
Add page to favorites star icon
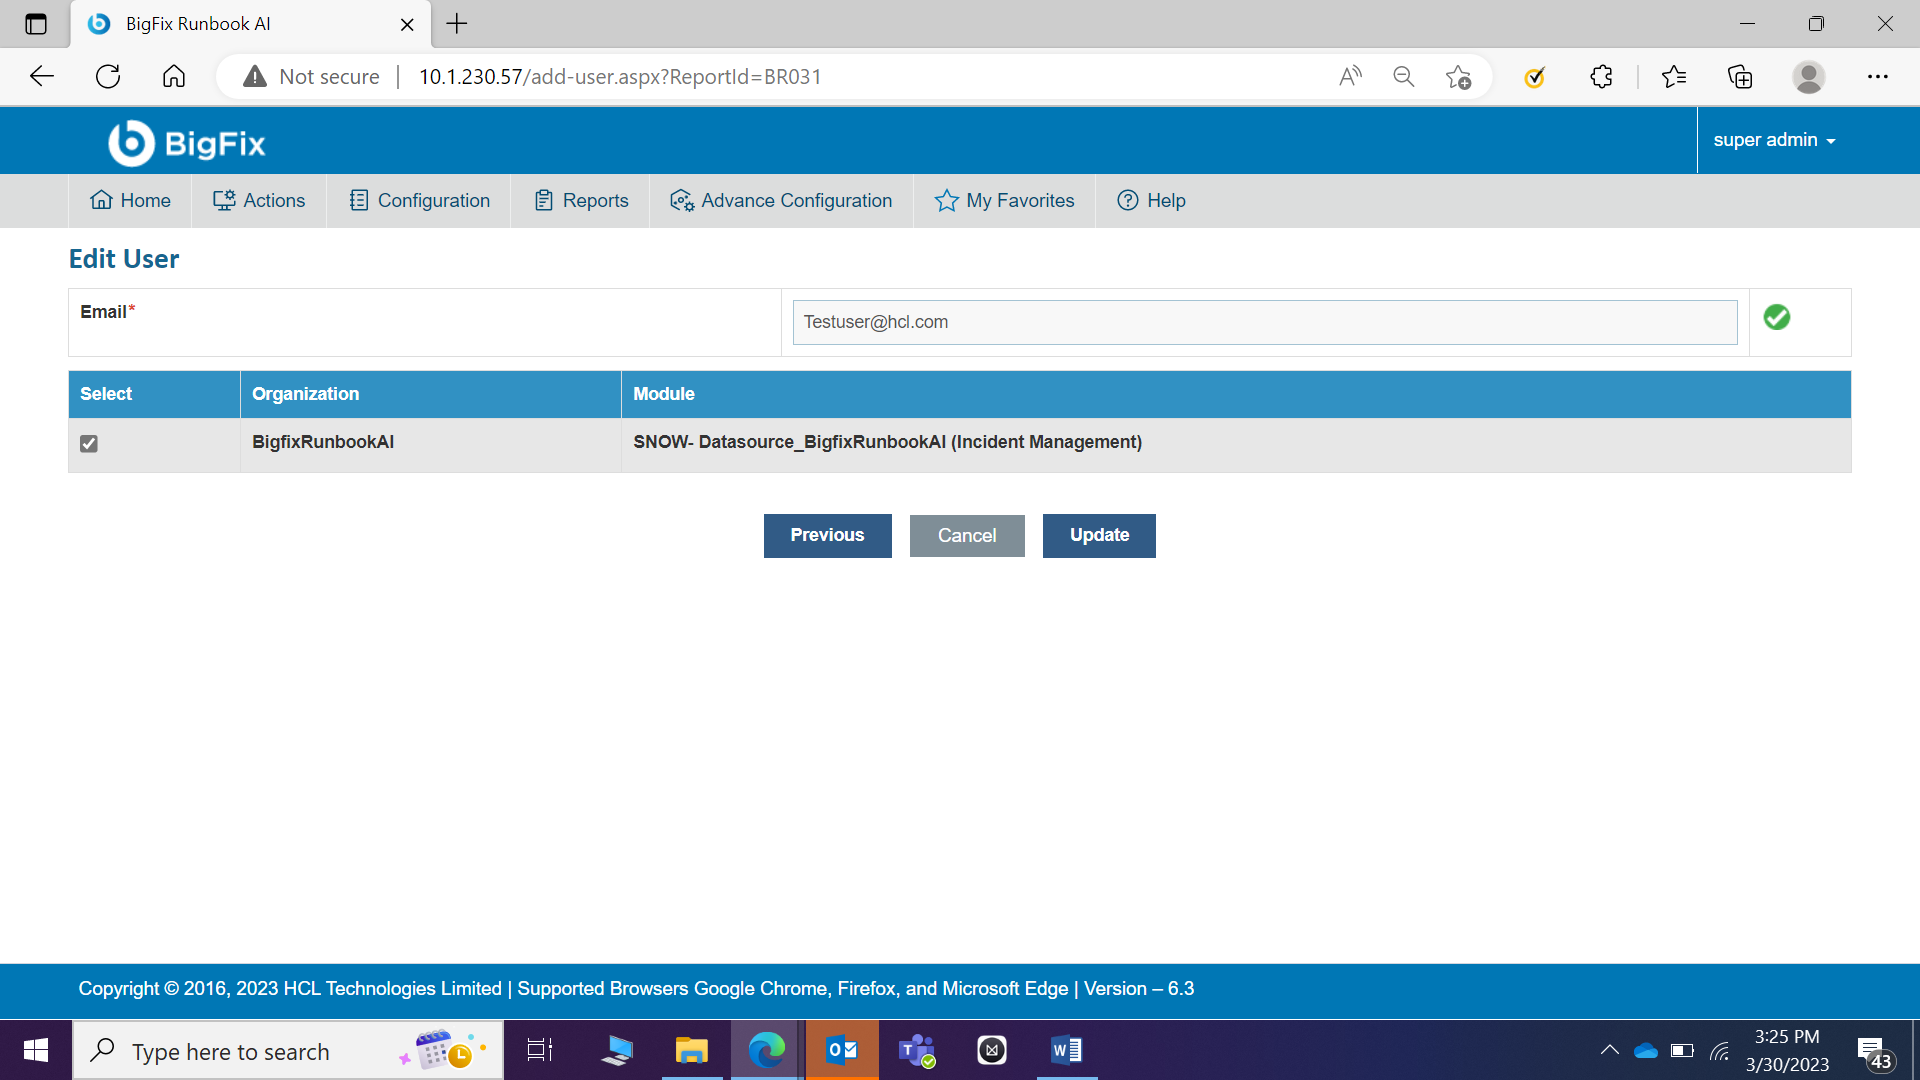[1458, 77]
